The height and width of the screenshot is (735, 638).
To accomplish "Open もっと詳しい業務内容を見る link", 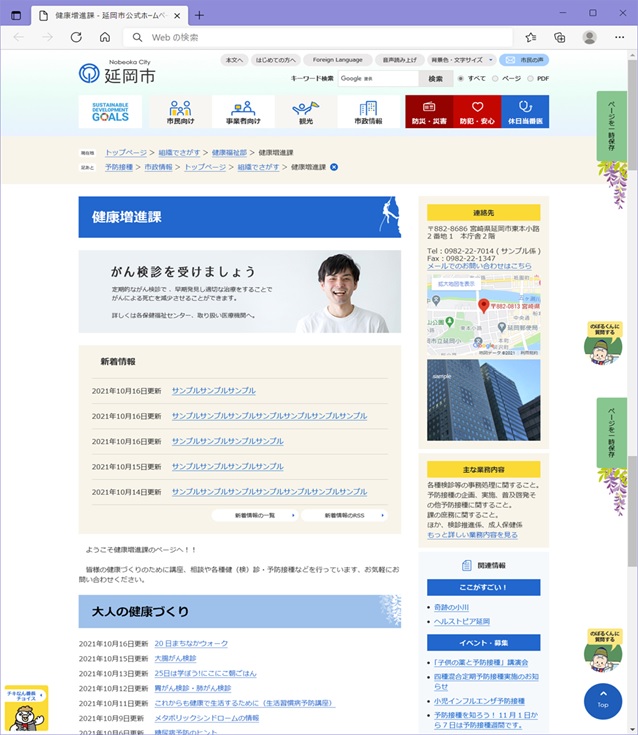I will (473, 535).
